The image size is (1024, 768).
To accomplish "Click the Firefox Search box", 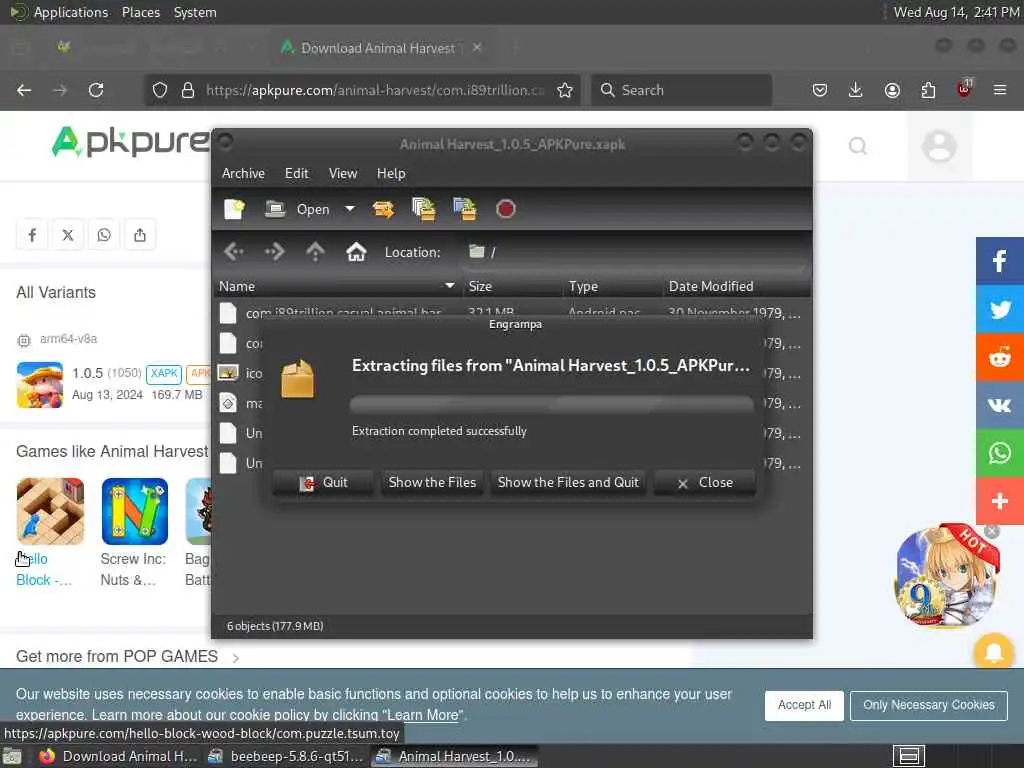I will coord(681,90).
